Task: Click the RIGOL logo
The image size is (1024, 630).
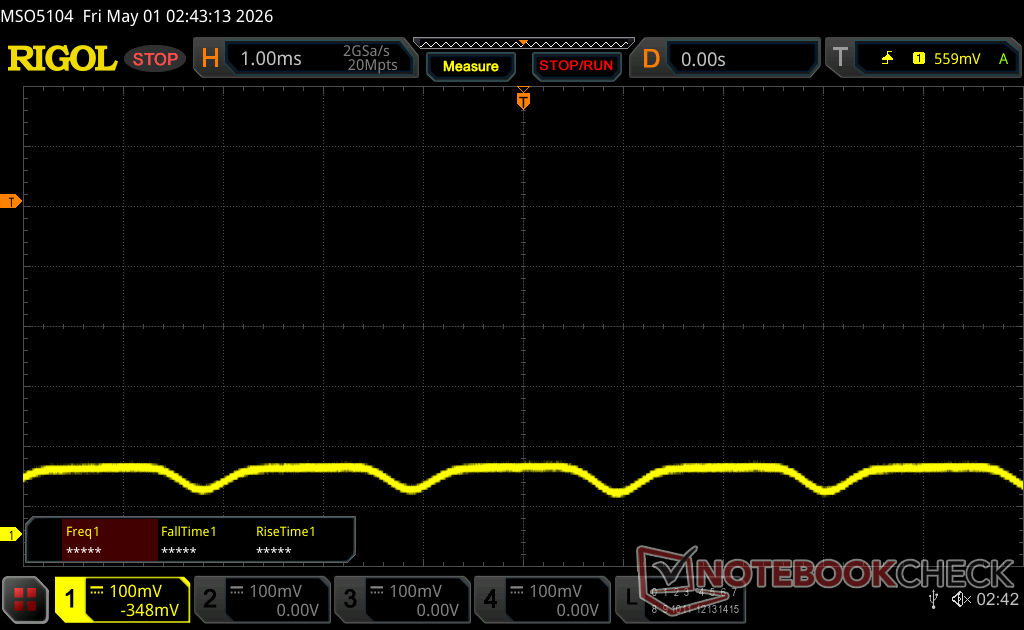Action: click(x=62, y=59)
